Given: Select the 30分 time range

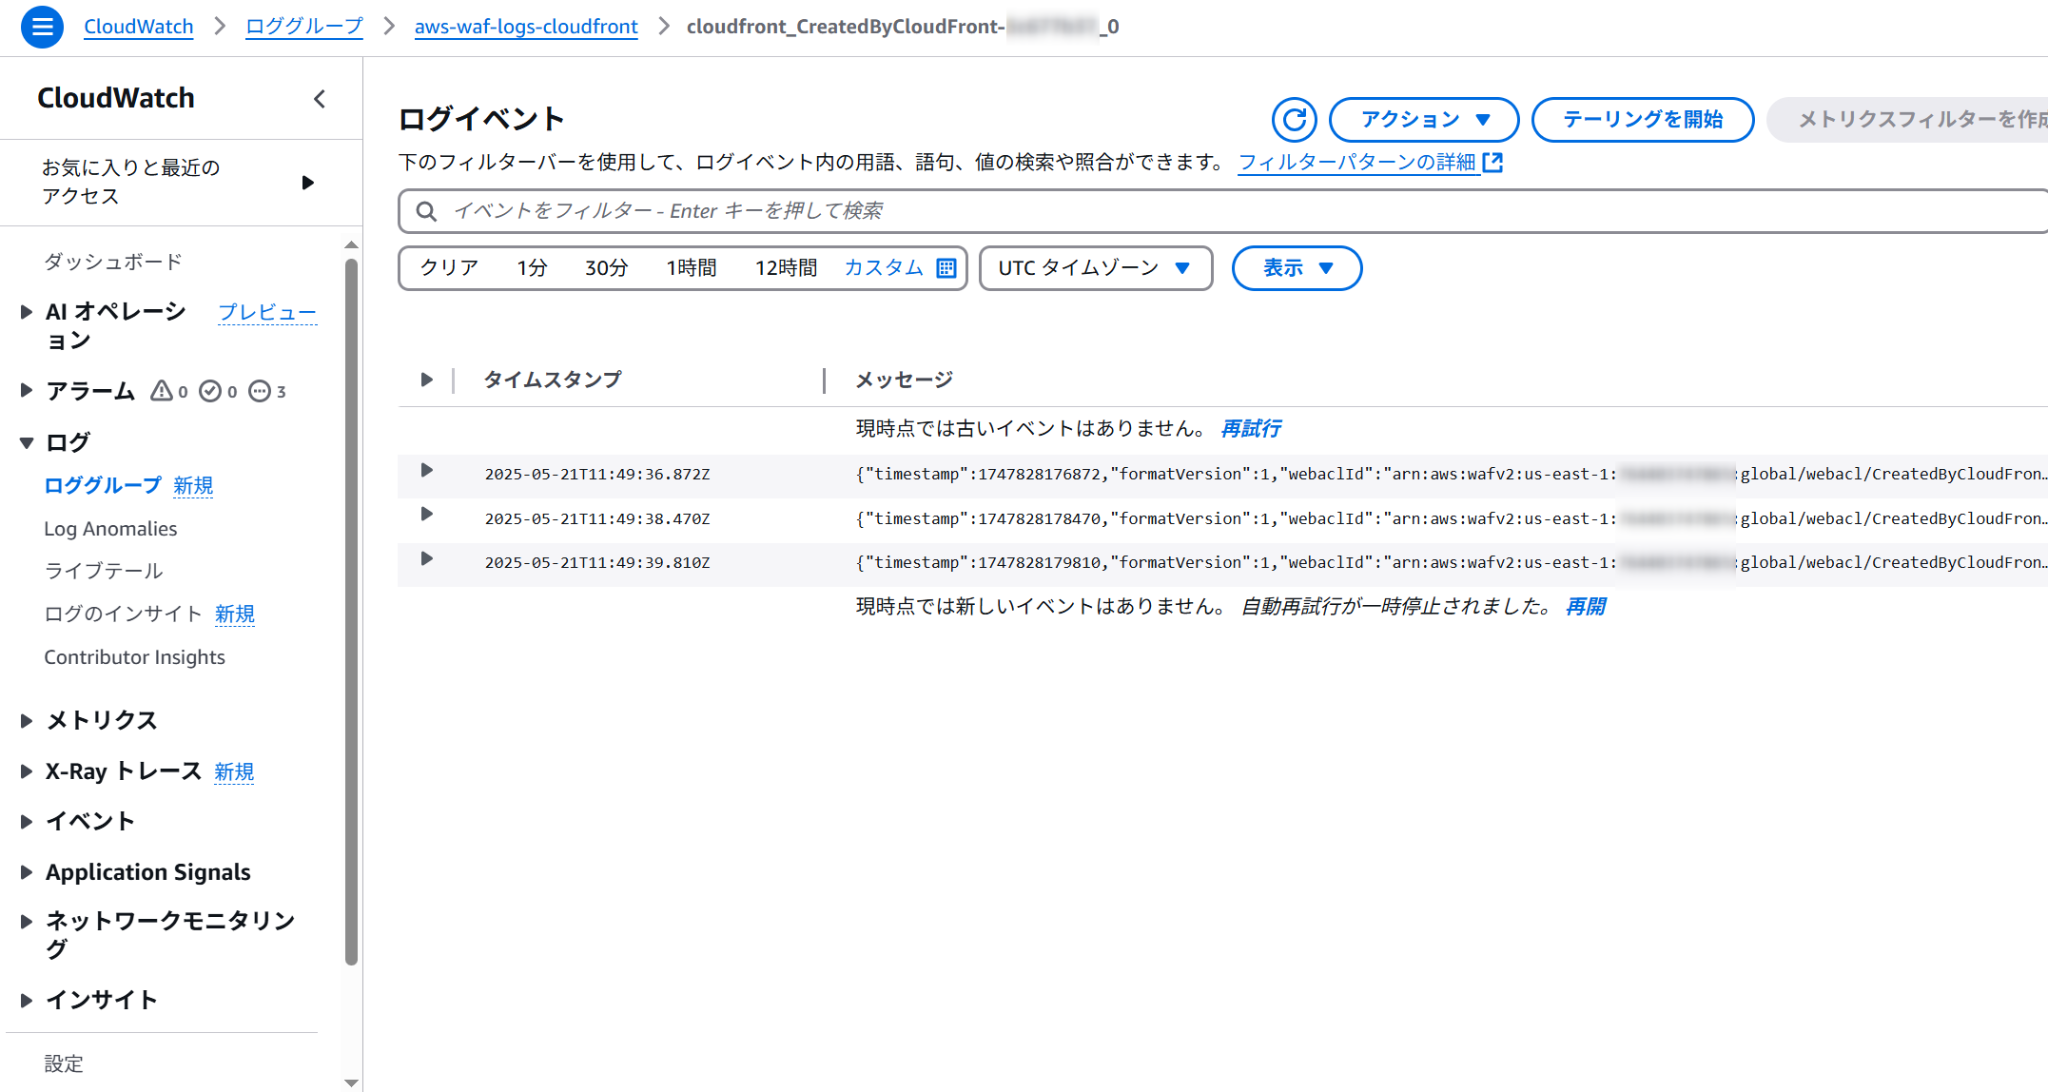Looking at the screenshot, I should pyautogui.click(x=606, y=268).
